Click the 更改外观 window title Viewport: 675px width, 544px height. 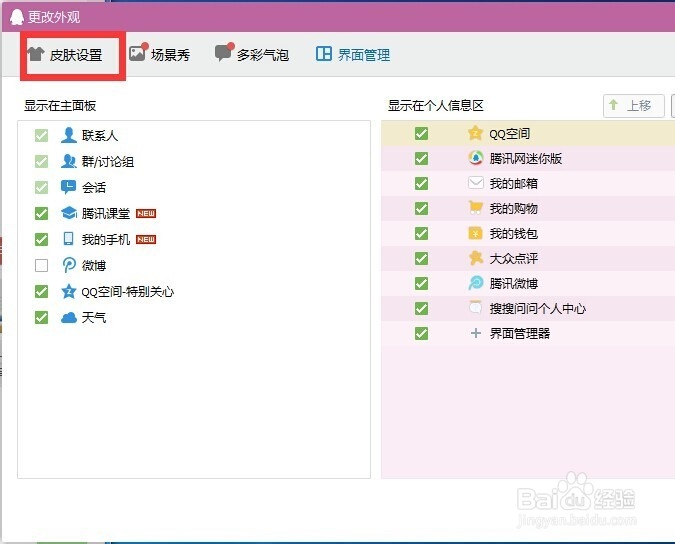point(54,17)
